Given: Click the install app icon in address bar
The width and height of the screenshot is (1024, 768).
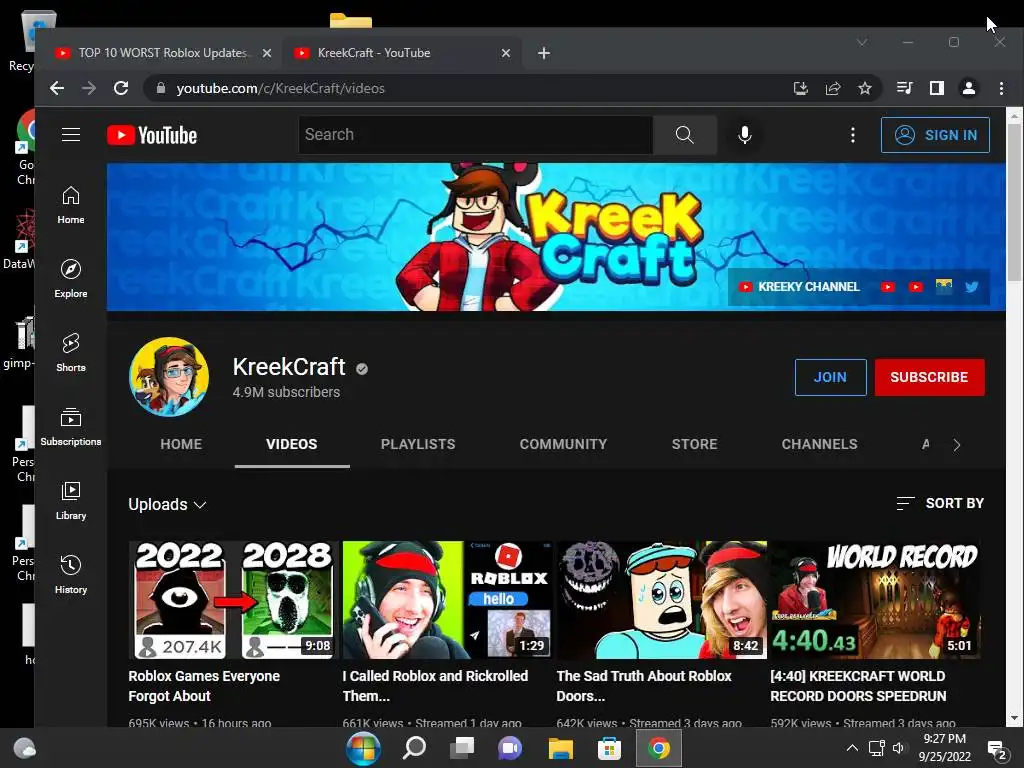Looking at the screenshot, I should click(x=801, y=88).
